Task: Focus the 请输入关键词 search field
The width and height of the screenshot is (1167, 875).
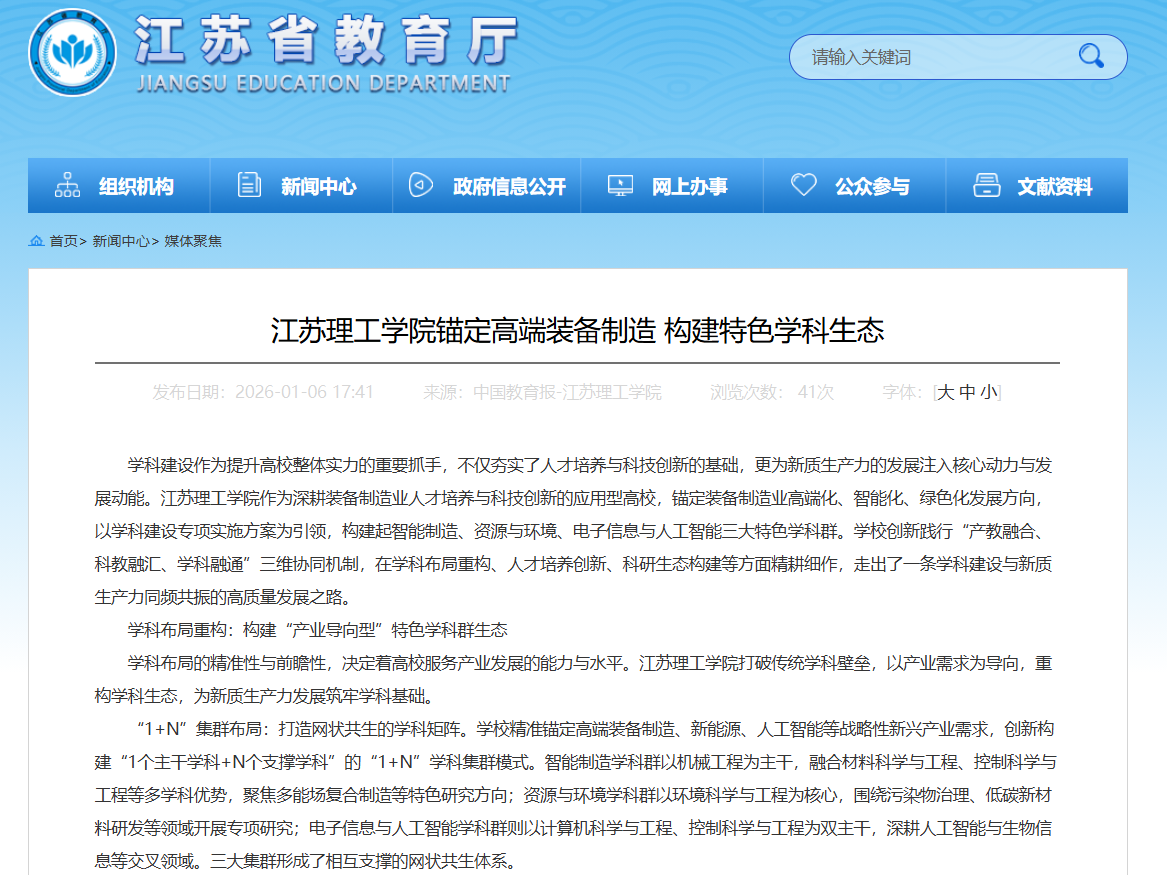Action: click(930, 57)
